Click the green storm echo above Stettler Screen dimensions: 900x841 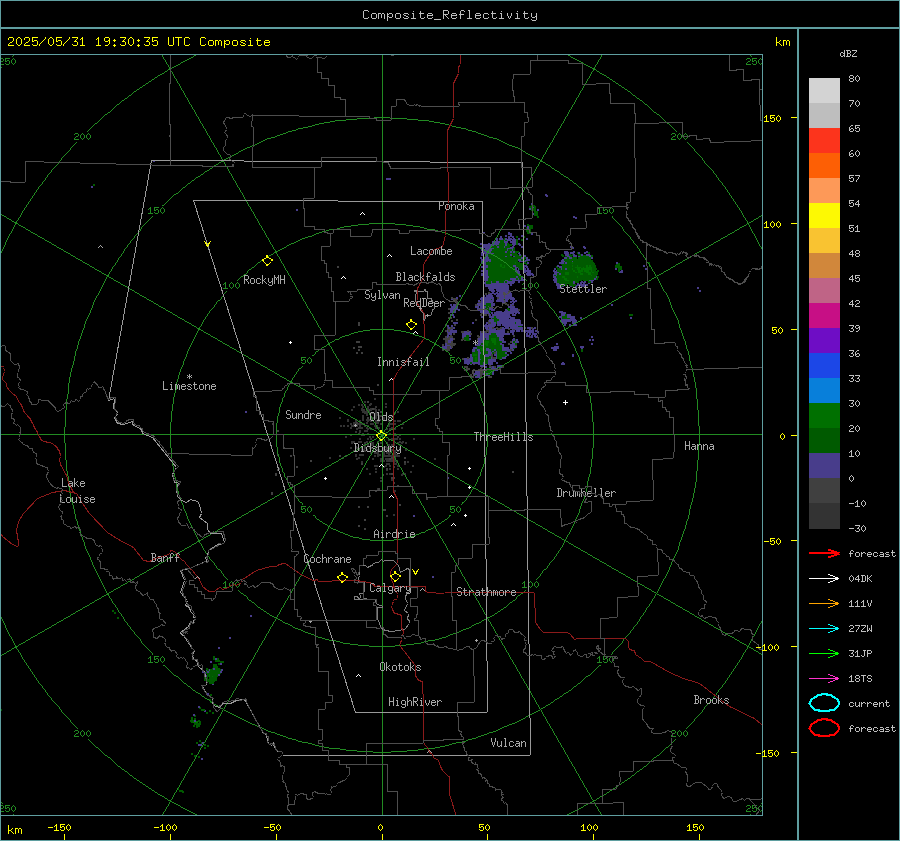point(576,269)
